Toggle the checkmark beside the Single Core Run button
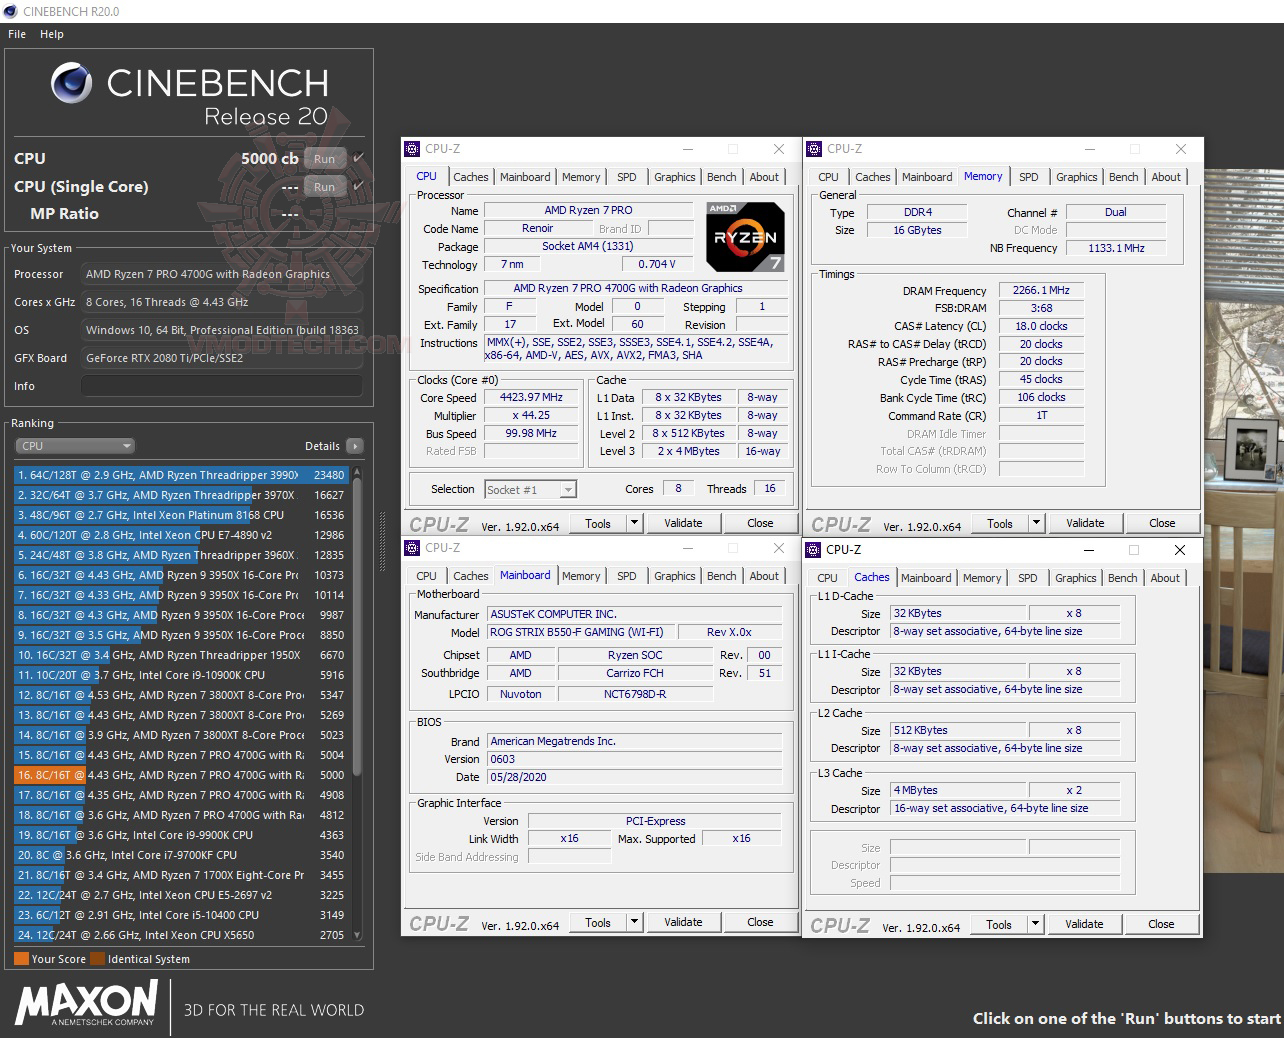The height and width of the screenshot is (1038, 1284). coord(358,186)
